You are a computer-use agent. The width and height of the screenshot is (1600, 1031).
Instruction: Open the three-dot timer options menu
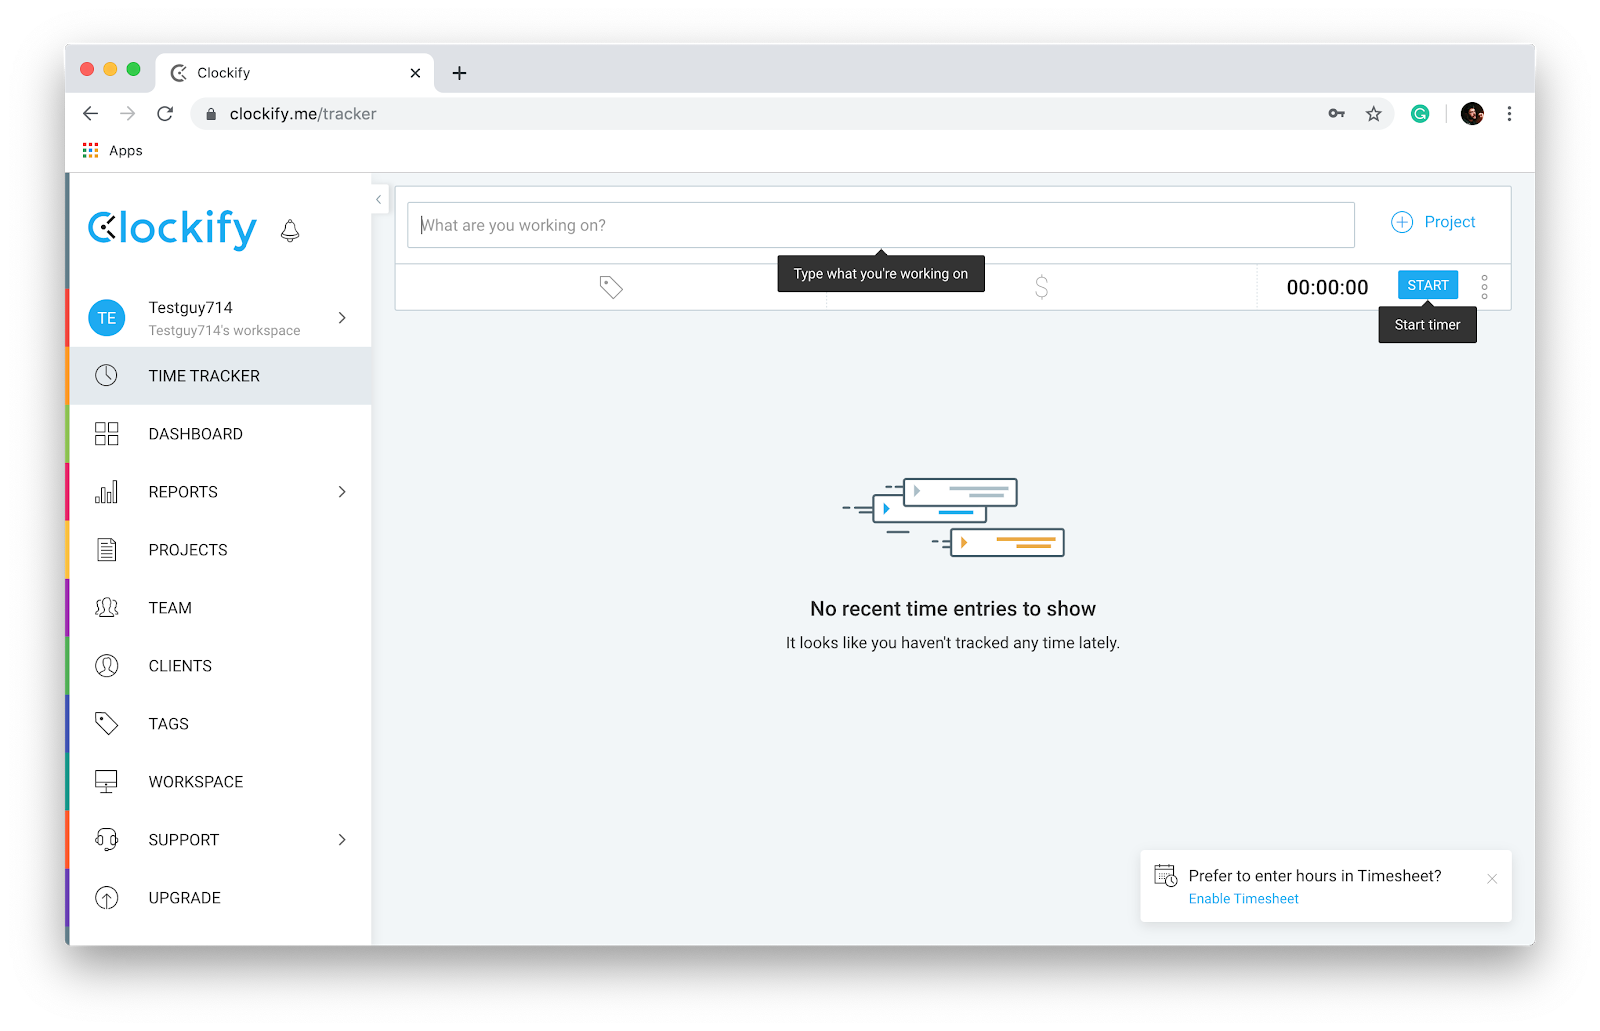(1484, 287)
